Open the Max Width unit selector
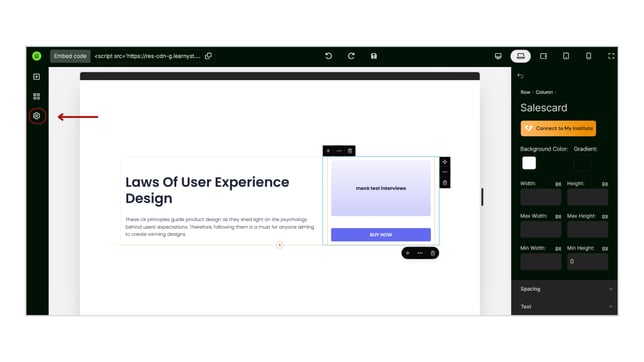The image size is (644, 362). tap(558, 217)
